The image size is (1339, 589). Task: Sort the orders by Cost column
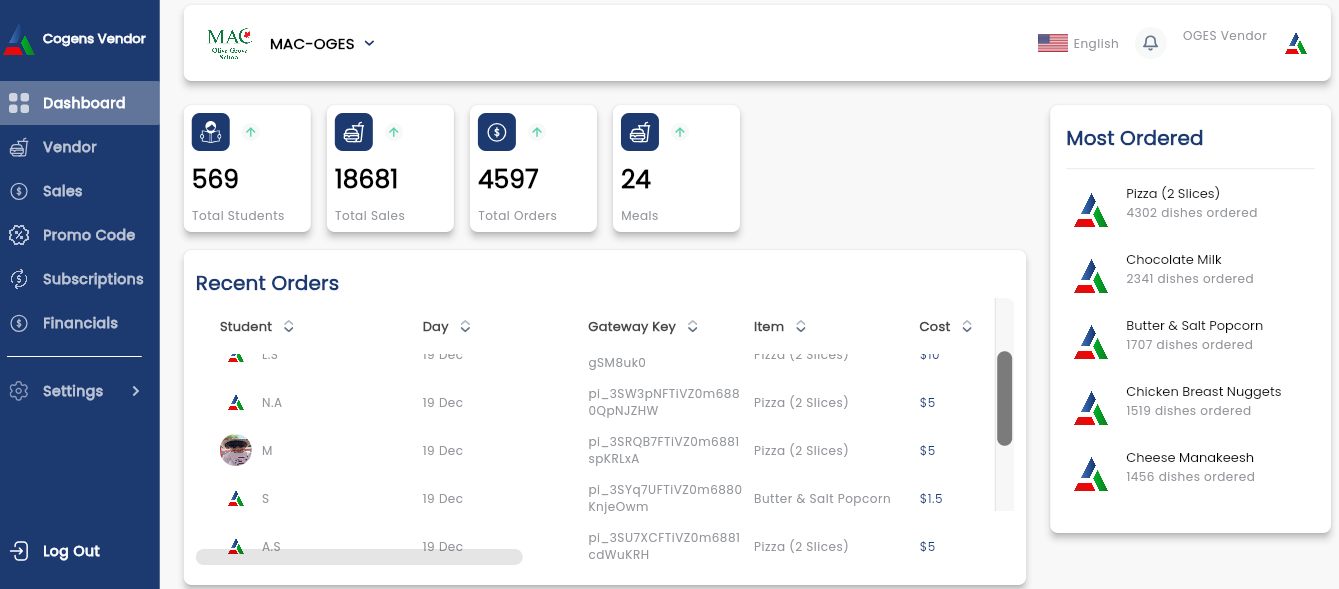pyautogui.click(x=967, y=327)
